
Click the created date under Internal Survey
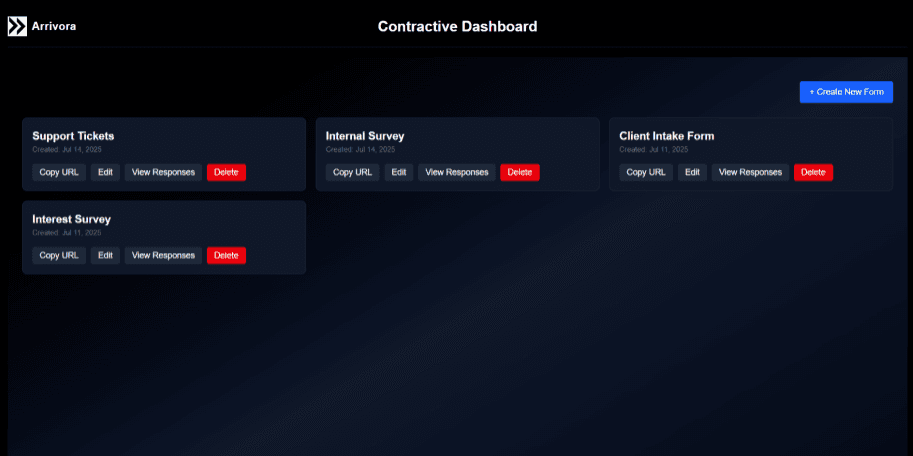click(360, 150)
